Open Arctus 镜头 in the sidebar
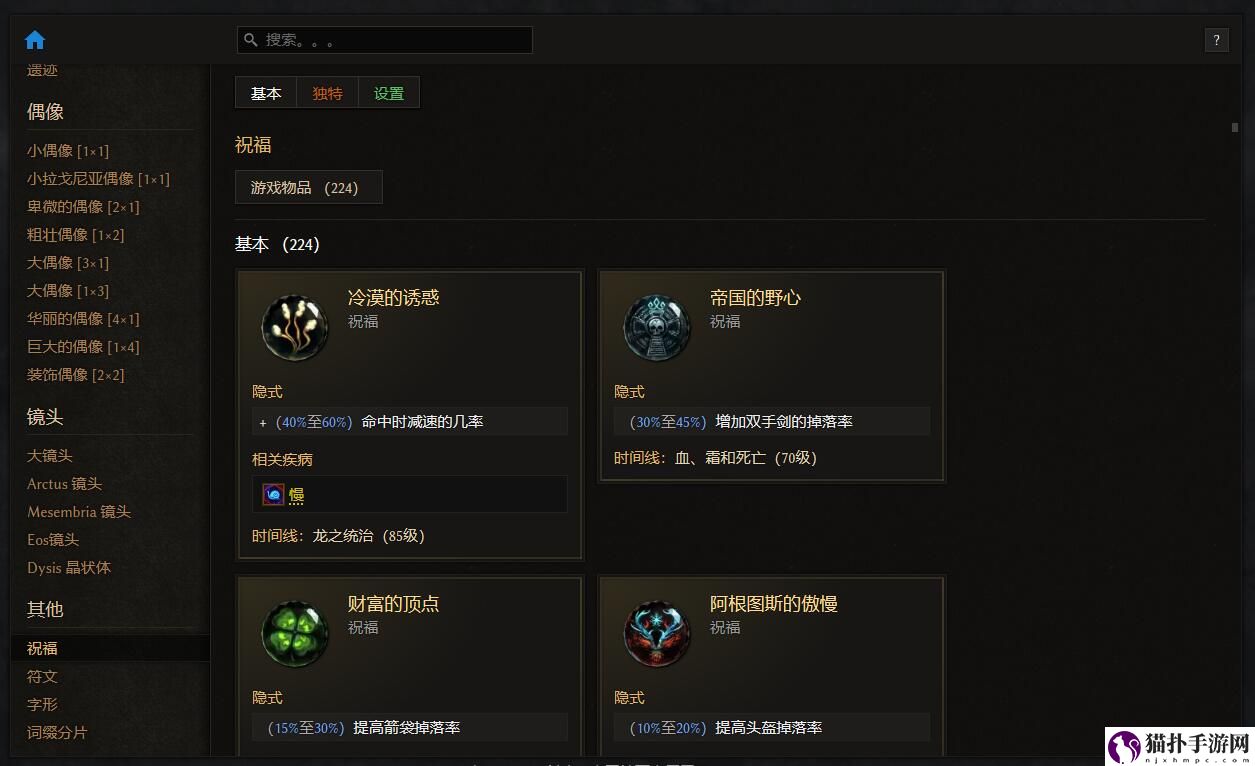Viewport: 1255px width, 766px height. (x=65, y=483)
